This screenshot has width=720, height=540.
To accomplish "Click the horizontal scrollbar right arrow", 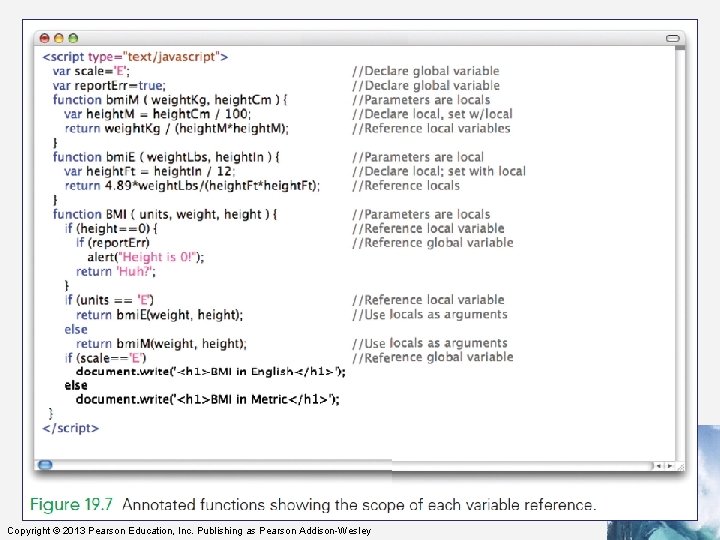I will (x=669, y=466).
